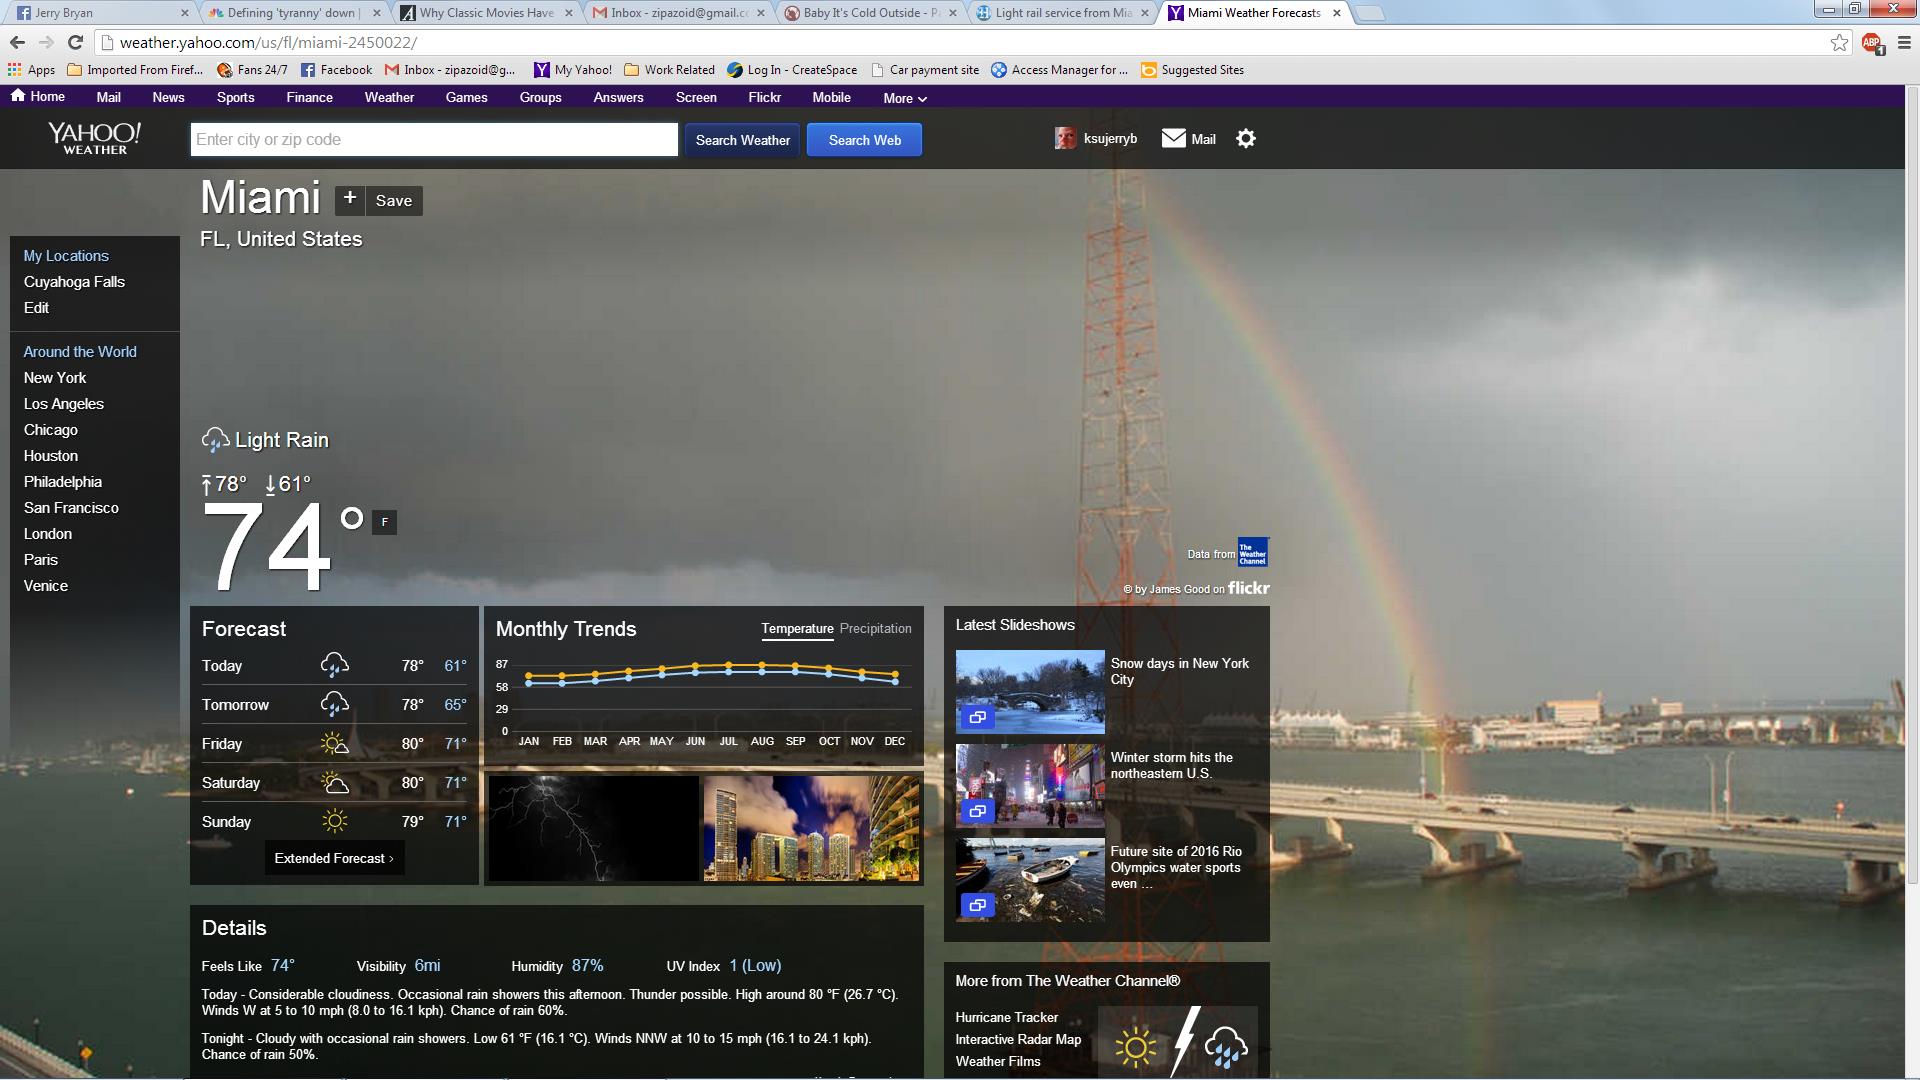This screenshot has width=1920, height=1080.
Task: Toggle the Fahrenheit unit button
Action: 384,522
